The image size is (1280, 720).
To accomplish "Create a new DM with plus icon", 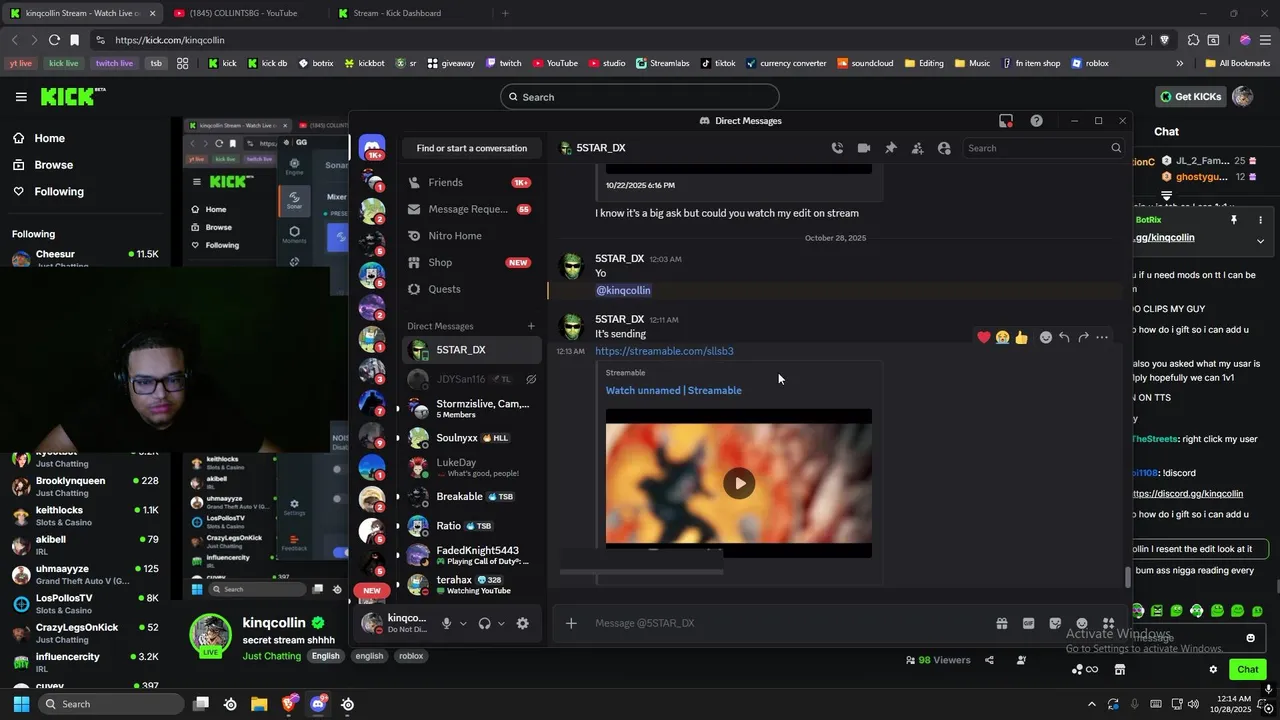I will tap(531, 326).
